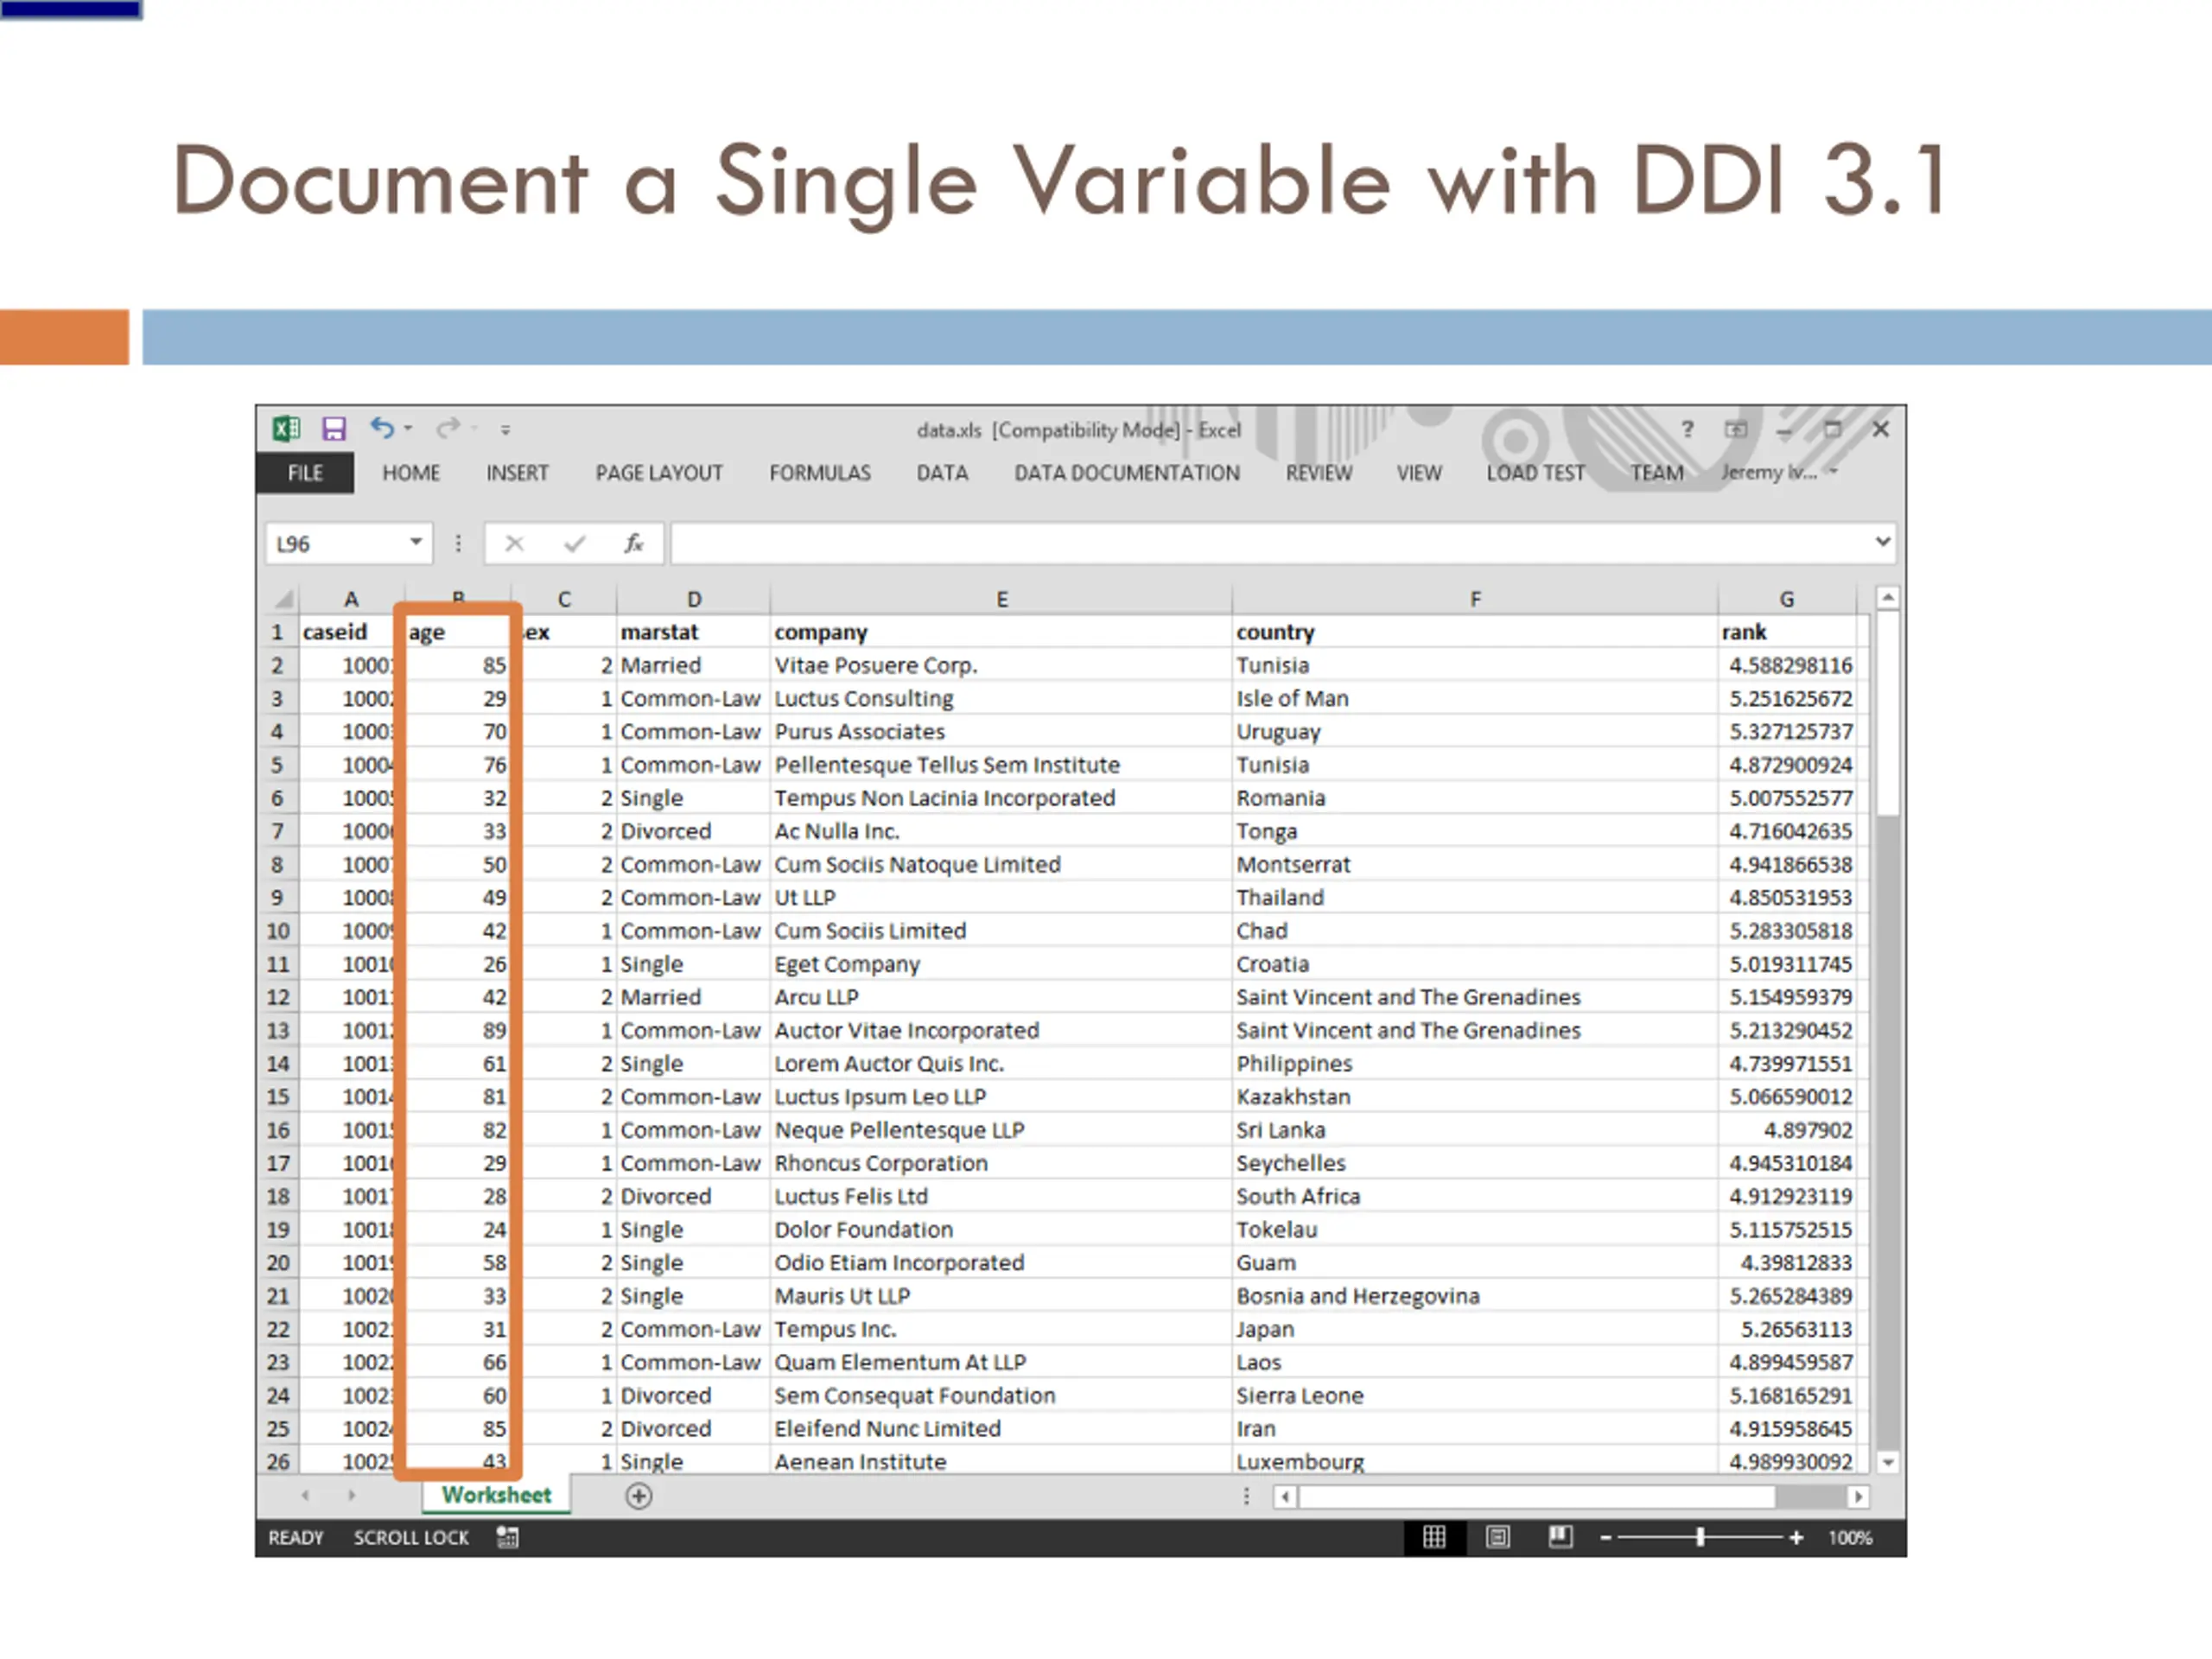Zoom out with the minus button
The image size is (2212, 1659).
click(x=1605, y=1538)
